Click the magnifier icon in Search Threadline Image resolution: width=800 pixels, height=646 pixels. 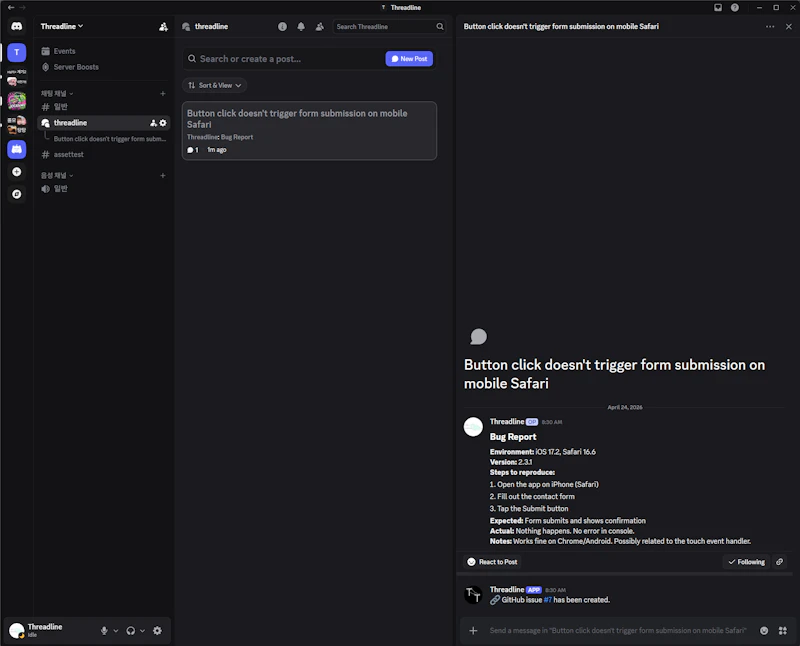click(440, 27)
